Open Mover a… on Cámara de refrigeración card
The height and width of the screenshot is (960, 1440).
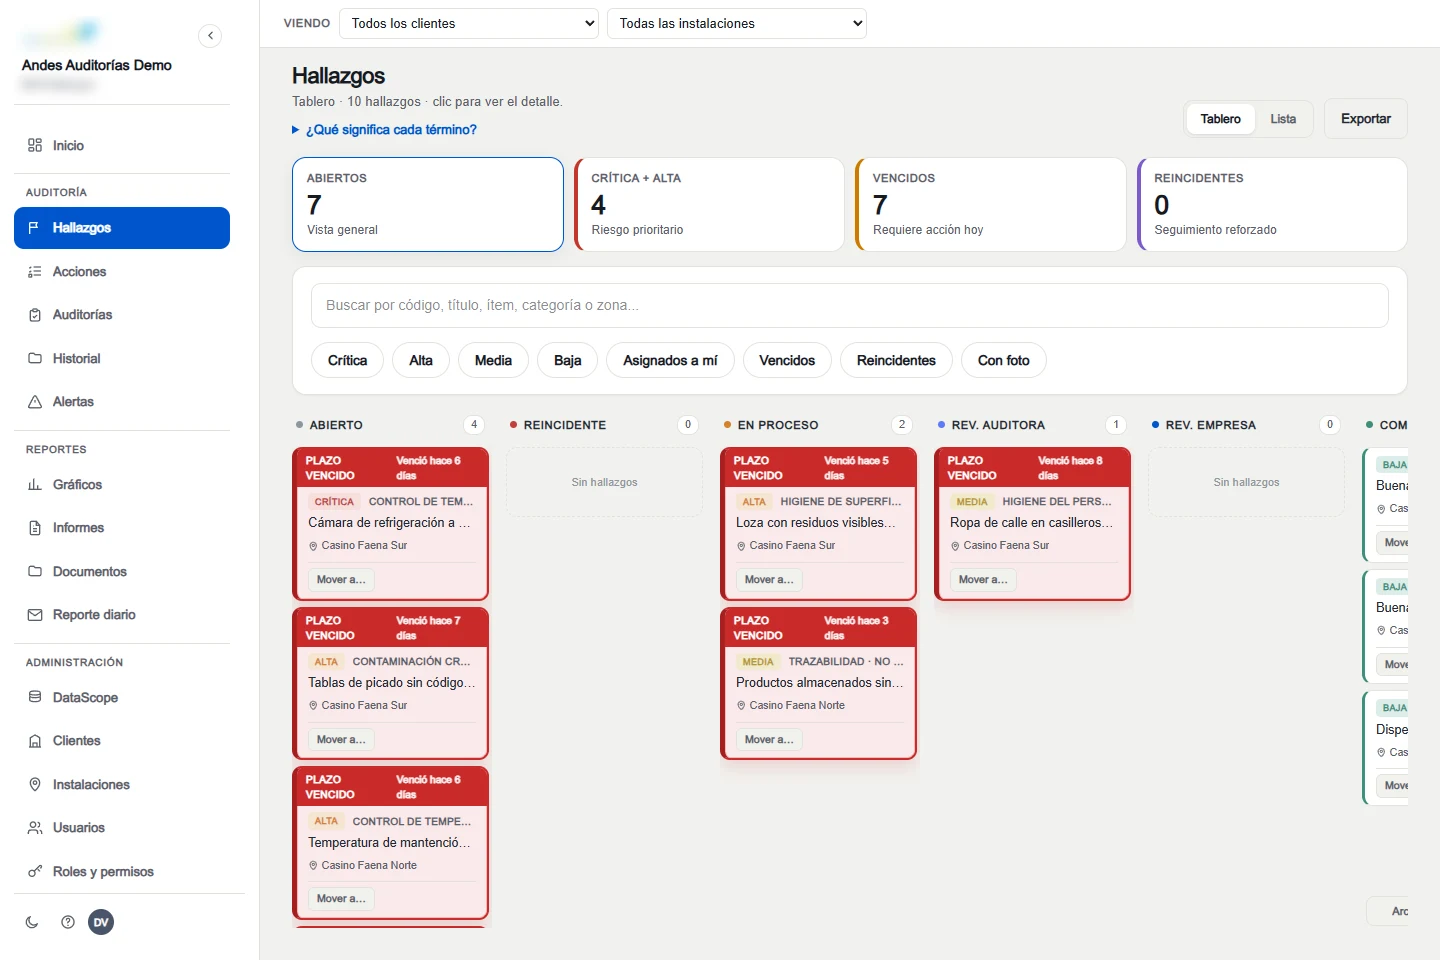341,579
